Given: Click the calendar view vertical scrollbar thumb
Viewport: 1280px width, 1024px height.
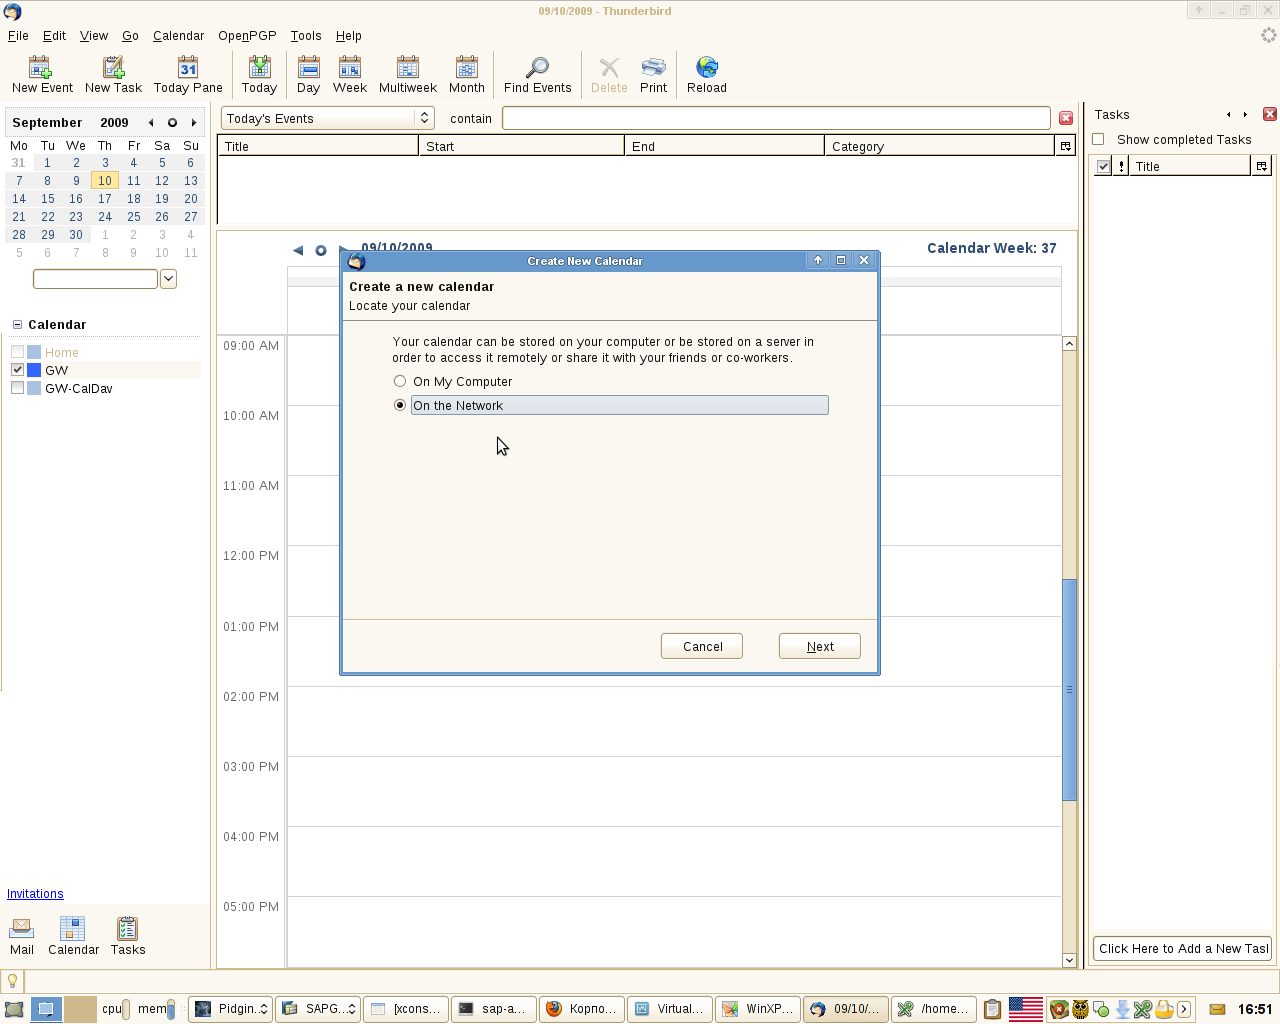Looking at the screenshot, I should pos(1069,689).
